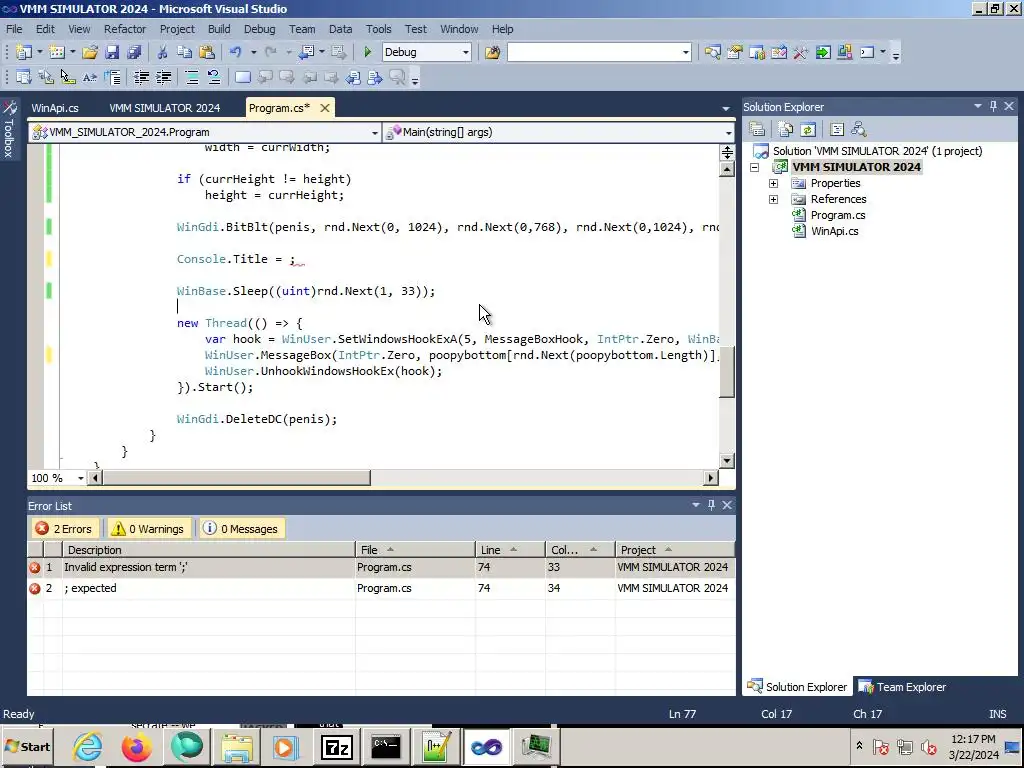This screenshot has width=1024, height=768.
Task: Click the Uncomment selected lines icon
Action: (x=214, y=78)
